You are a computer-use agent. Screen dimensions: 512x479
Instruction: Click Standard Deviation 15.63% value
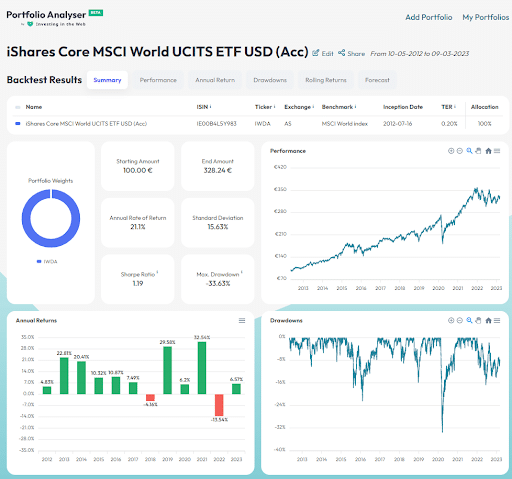click(x=218, y=227)
